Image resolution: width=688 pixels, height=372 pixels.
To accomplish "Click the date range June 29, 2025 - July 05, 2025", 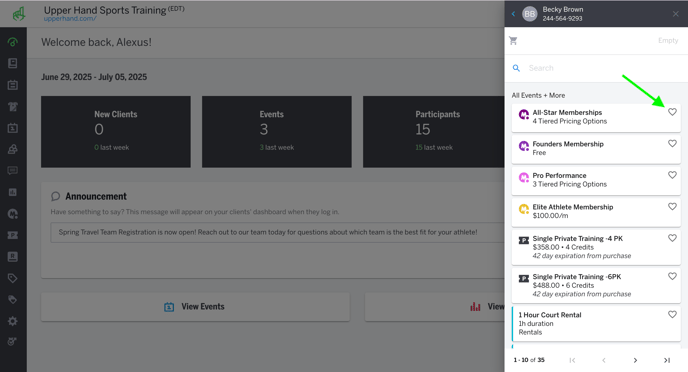I will coord(94,77).
